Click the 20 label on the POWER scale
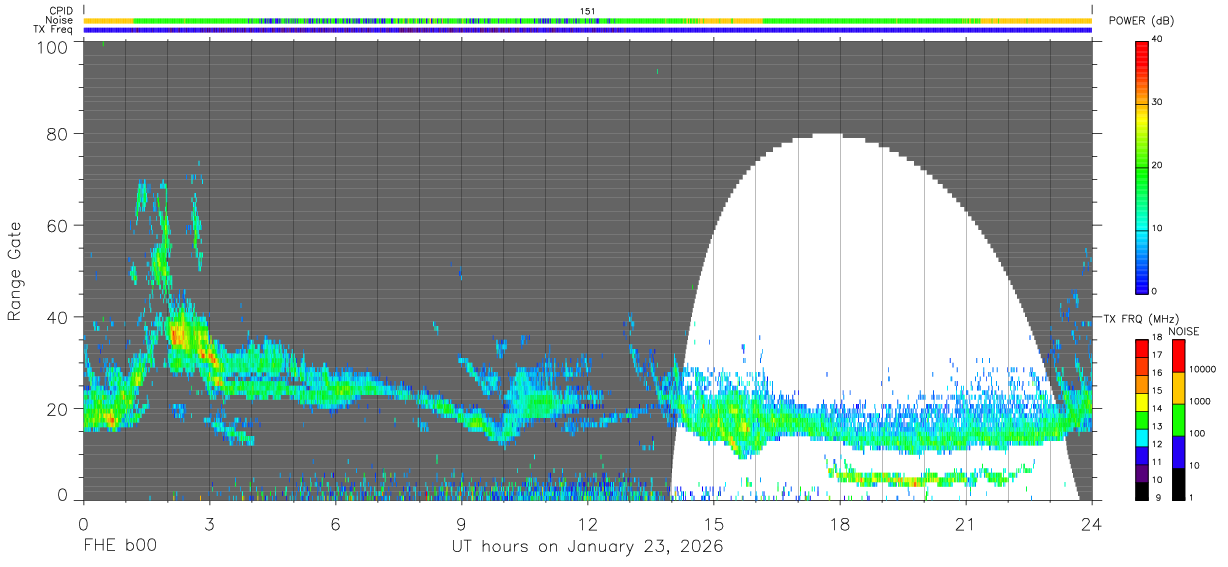This screenshot has width=1228, height=567. coord(1158,166)
